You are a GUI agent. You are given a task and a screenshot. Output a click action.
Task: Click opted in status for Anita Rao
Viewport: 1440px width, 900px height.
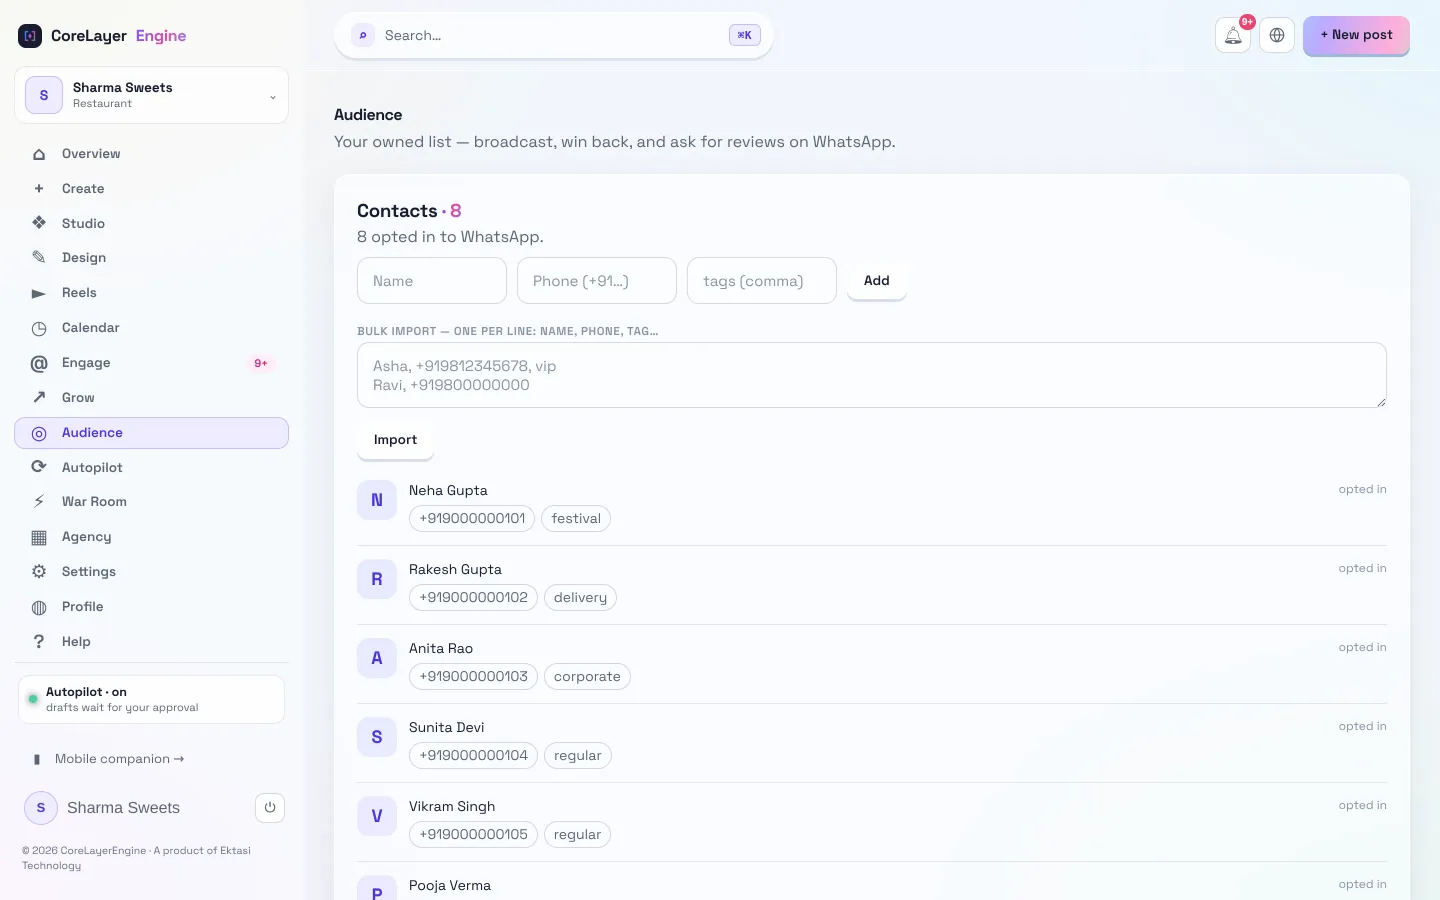point(1362,648)
